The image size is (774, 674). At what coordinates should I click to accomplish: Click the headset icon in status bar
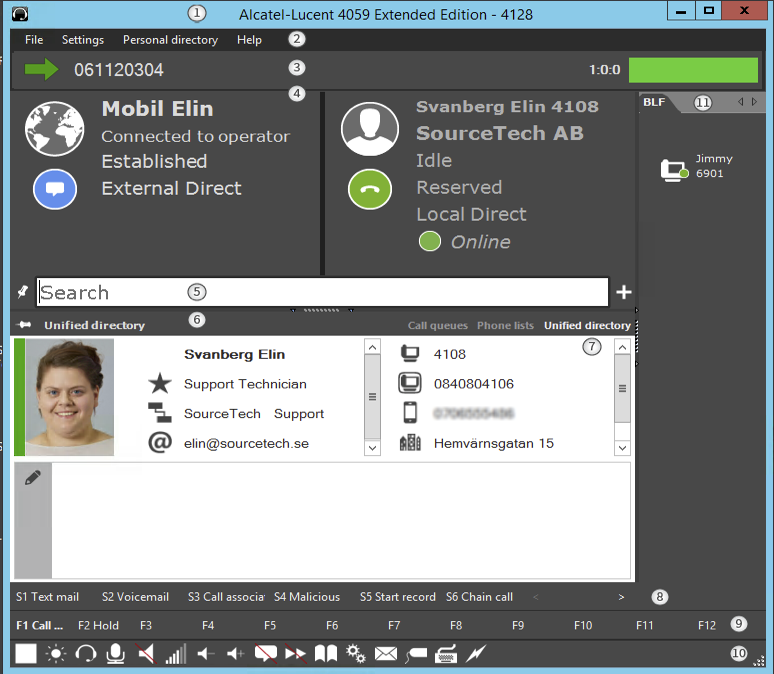(85, 654)
